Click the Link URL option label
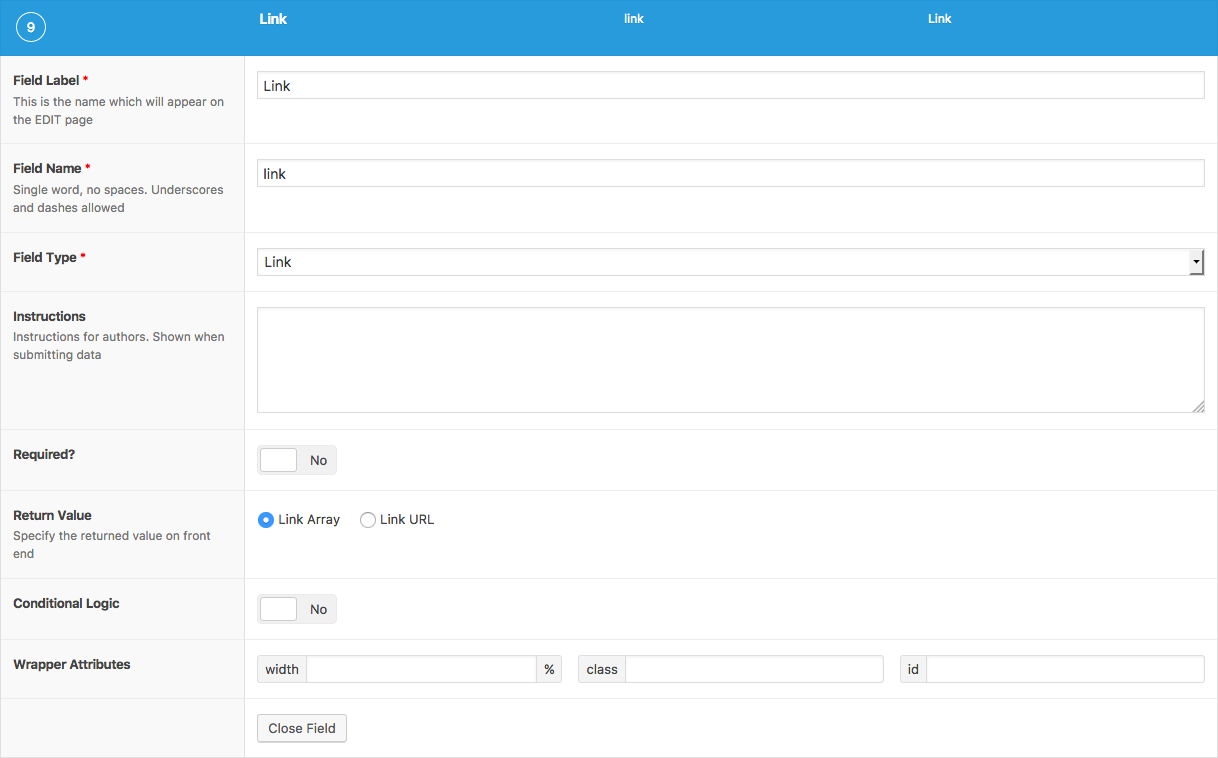The image size is (1218, 758). click(x=407, y=520)
